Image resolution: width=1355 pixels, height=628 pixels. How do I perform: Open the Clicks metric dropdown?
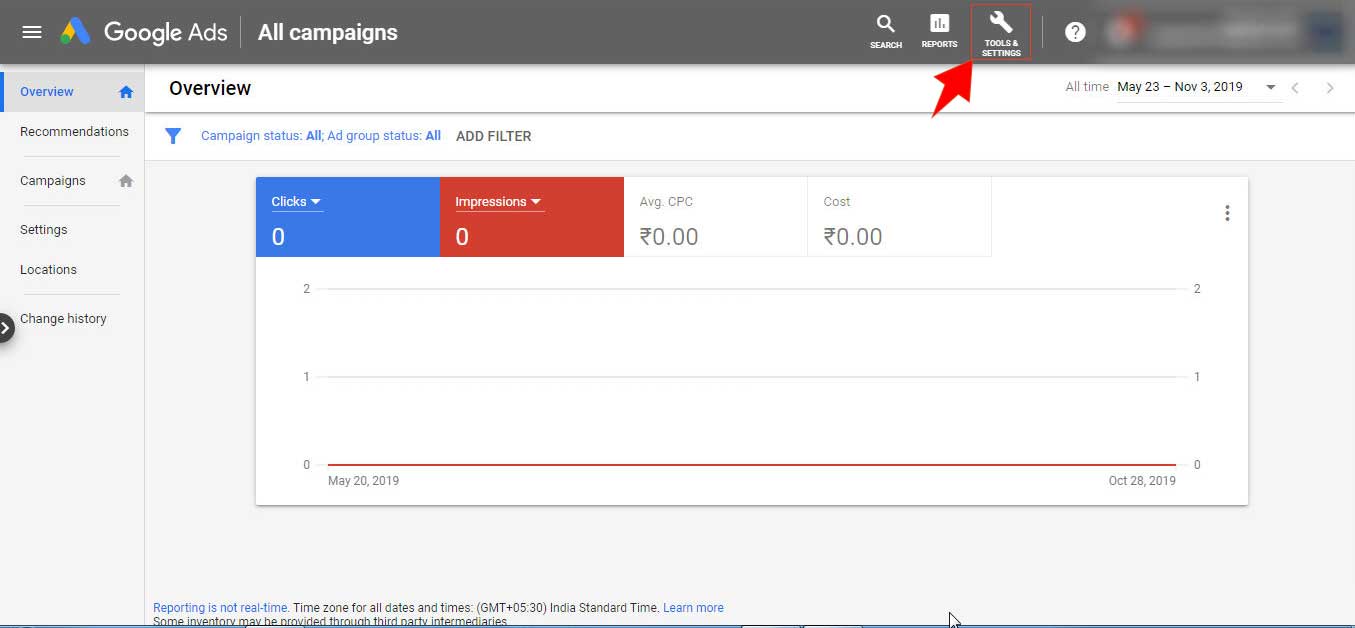(x=296, y=202)
